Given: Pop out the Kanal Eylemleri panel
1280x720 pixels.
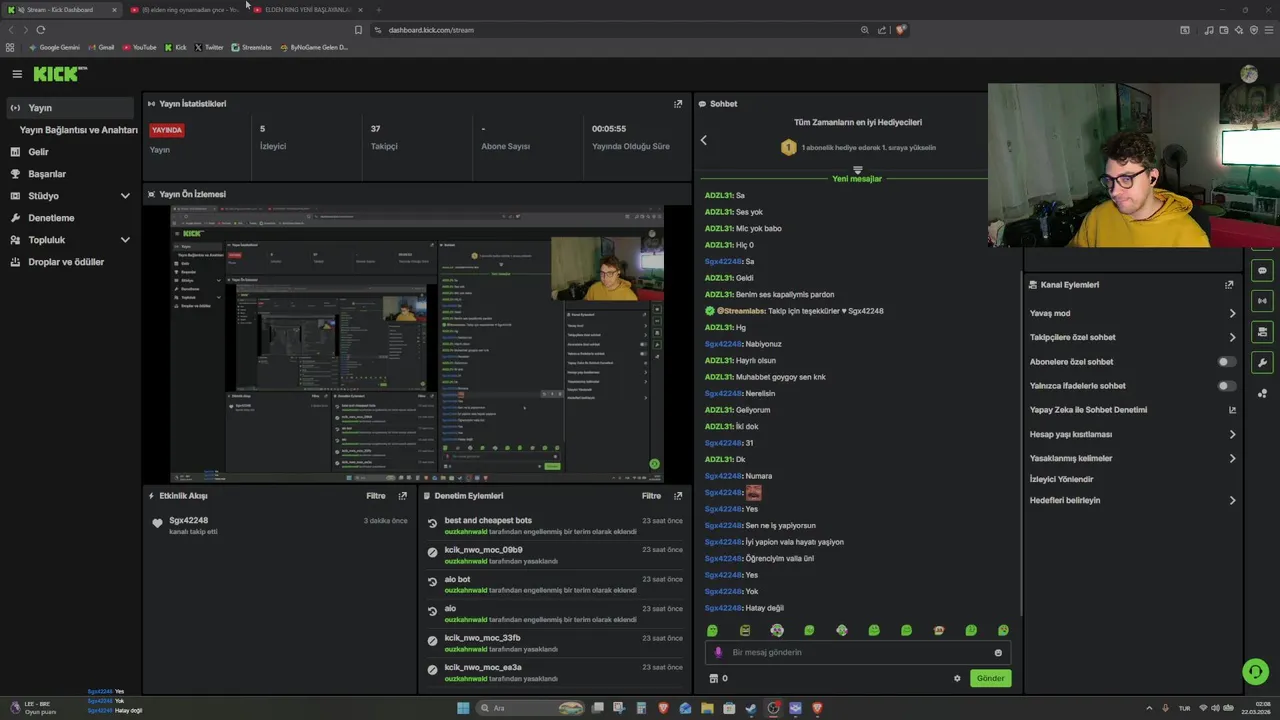Looking at the screenshot, I should [1229, 285].
